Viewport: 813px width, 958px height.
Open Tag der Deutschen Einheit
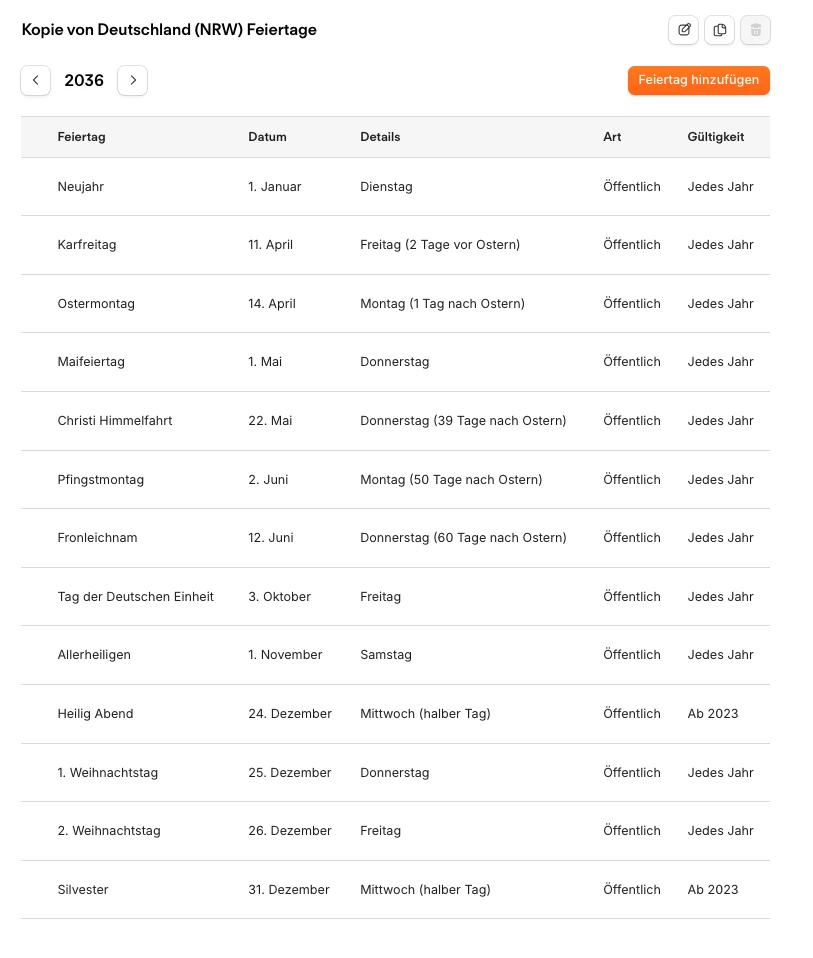[x=136, y=597]
